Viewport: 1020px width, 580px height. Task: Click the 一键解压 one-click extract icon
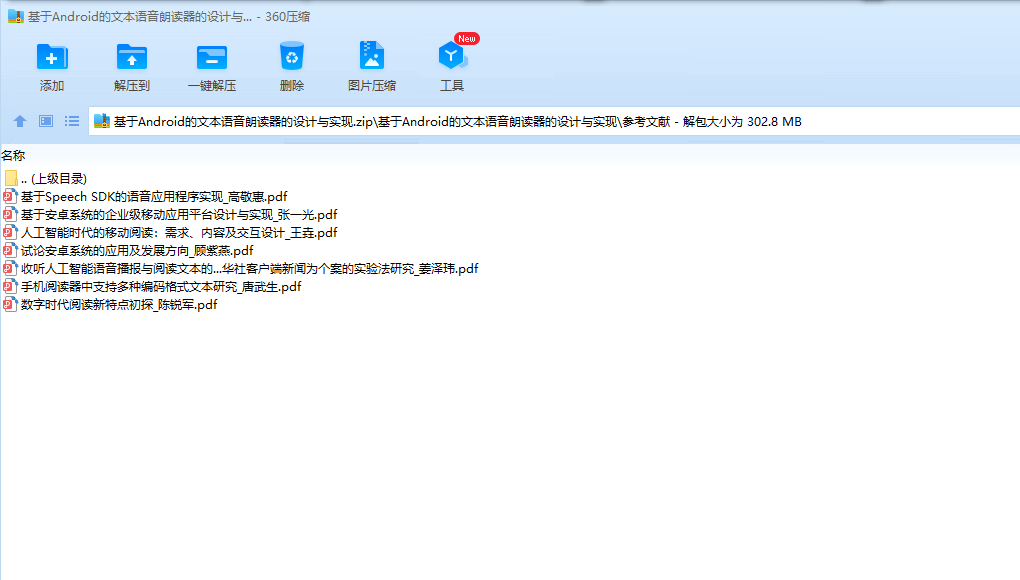pos(212,57)
